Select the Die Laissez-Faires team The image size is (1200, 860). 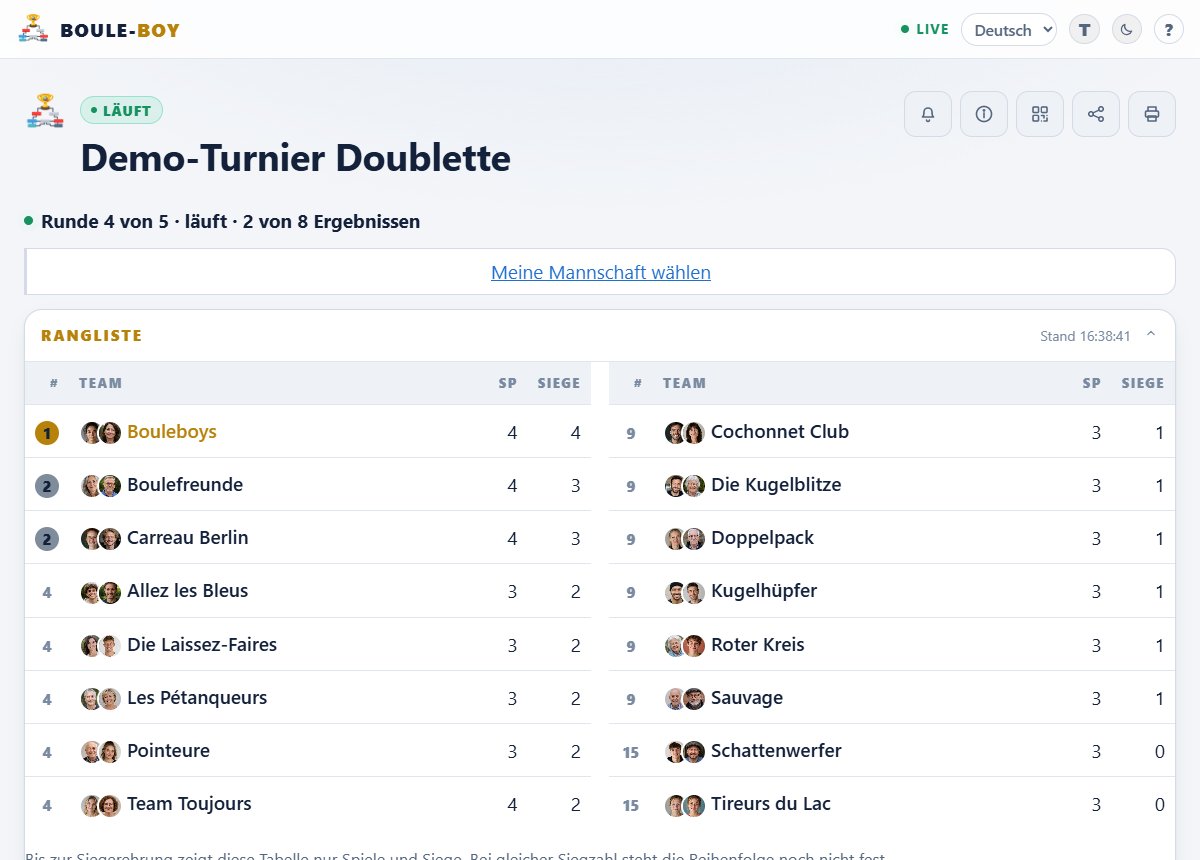point(202,644)
